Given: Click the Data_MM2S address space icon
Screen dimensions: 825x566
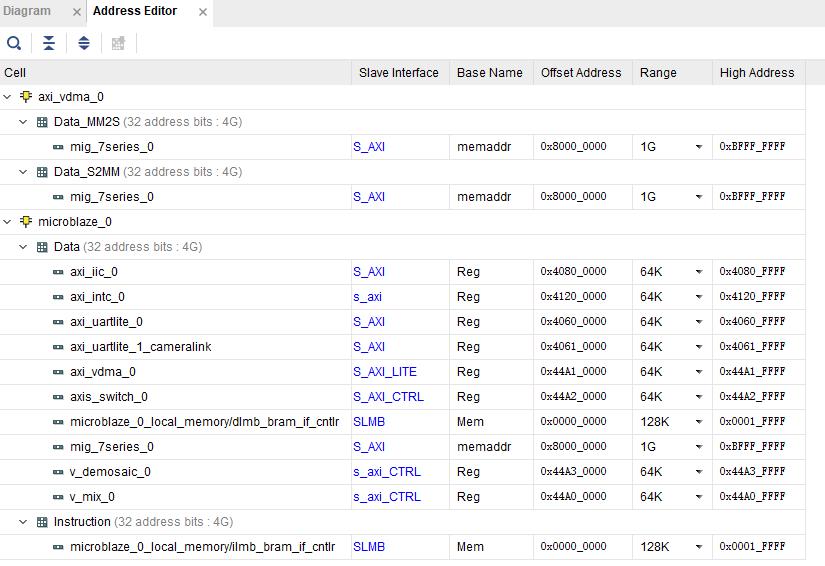Looking at the screenshot, I should point(42,122).
